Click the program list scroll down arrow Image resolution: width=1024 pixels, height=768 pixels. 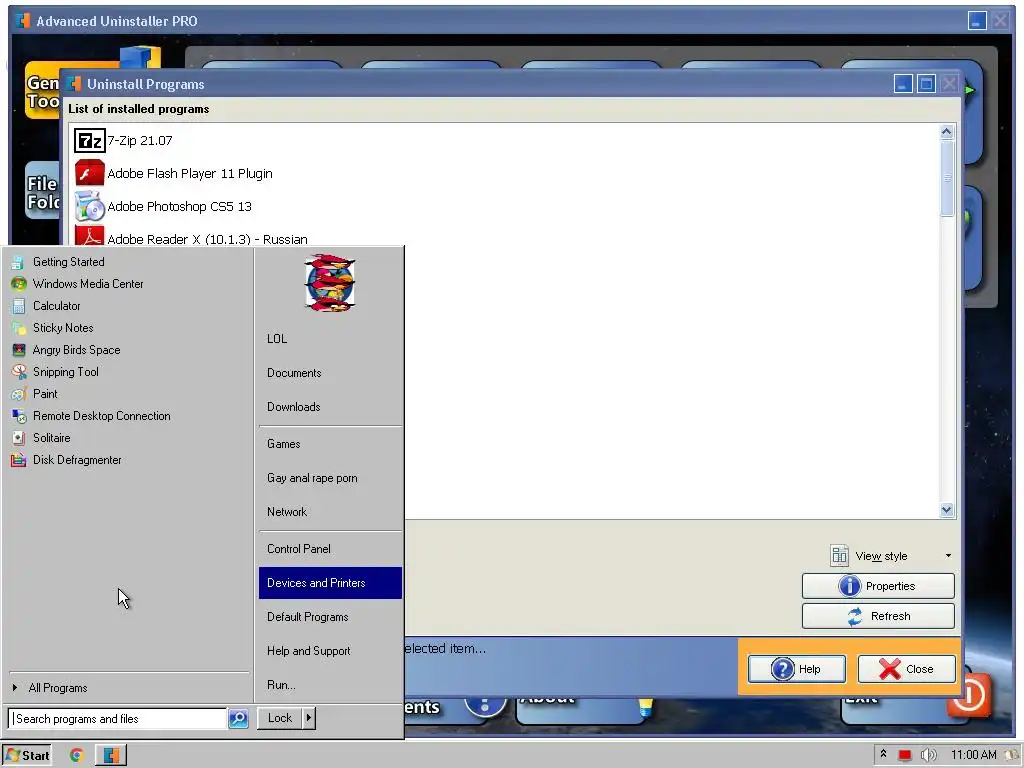(x=947, y=510)
